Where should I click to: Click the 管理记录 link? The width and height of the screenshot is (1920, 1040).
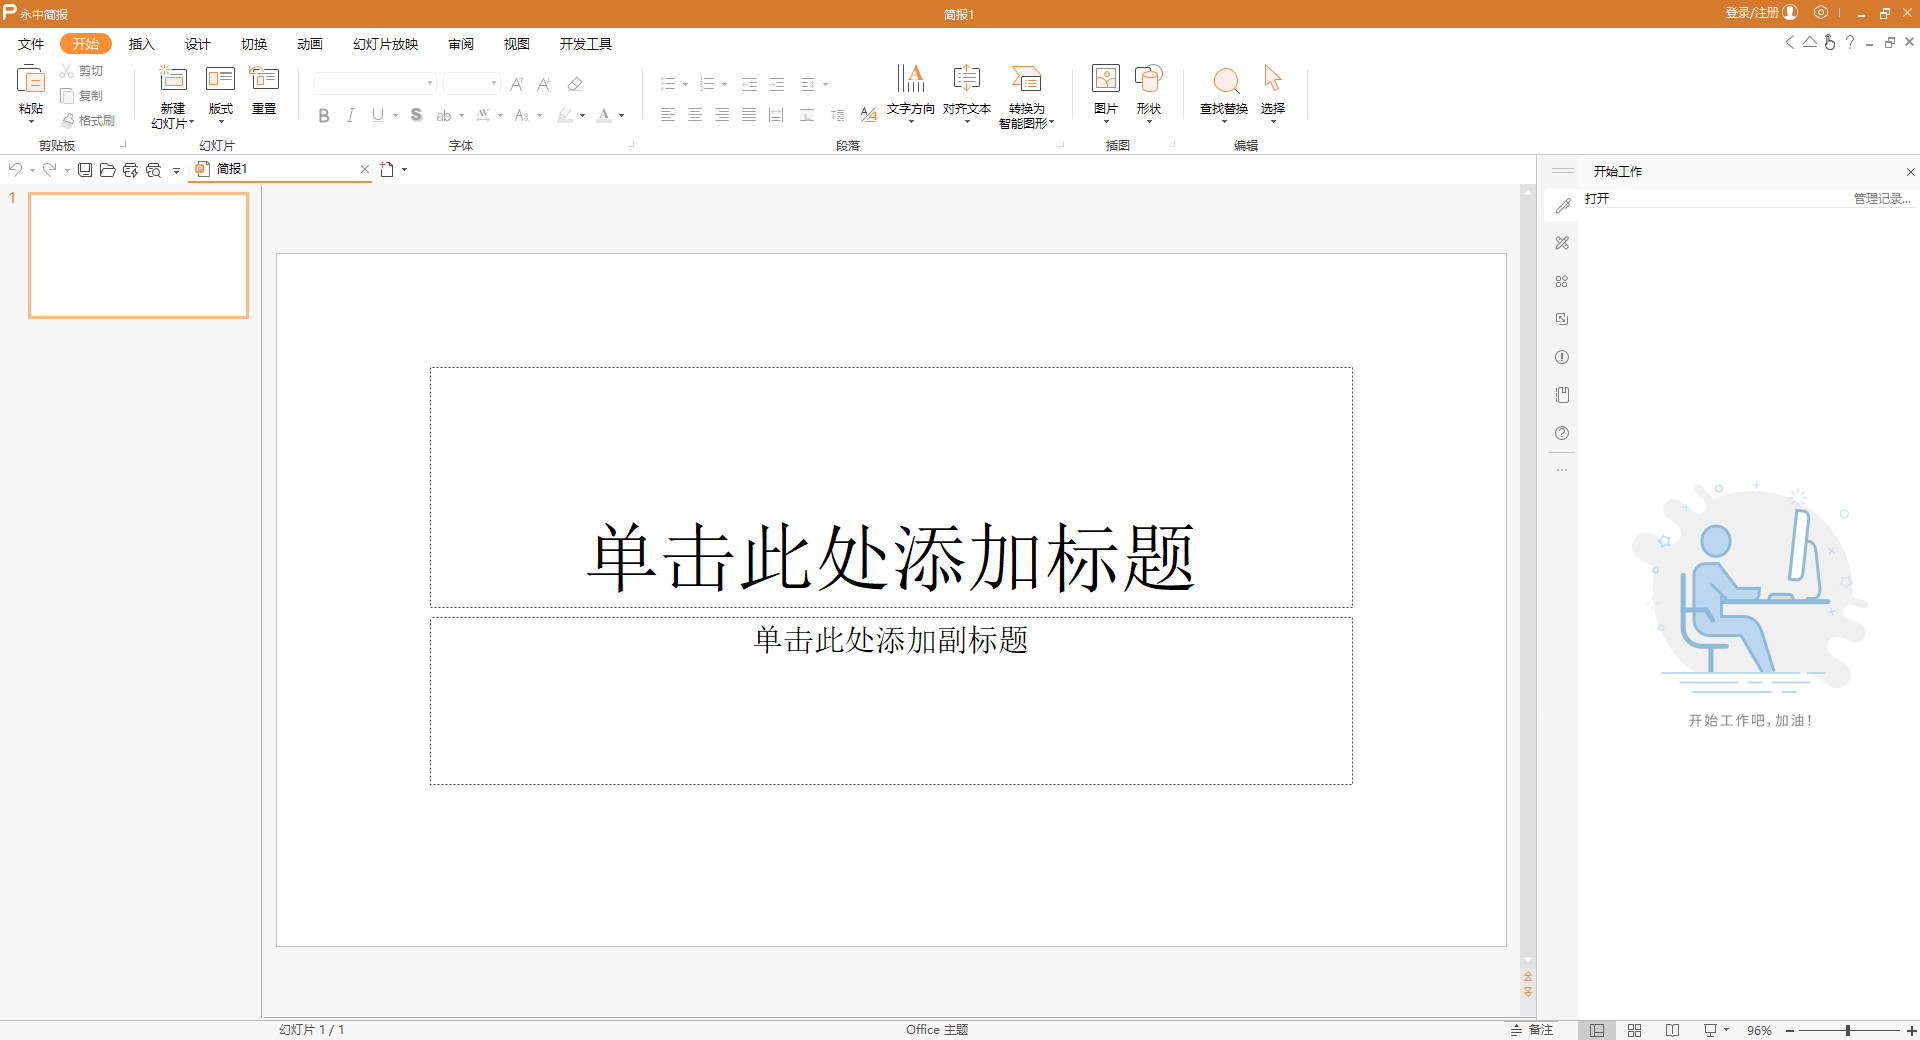1881,199
